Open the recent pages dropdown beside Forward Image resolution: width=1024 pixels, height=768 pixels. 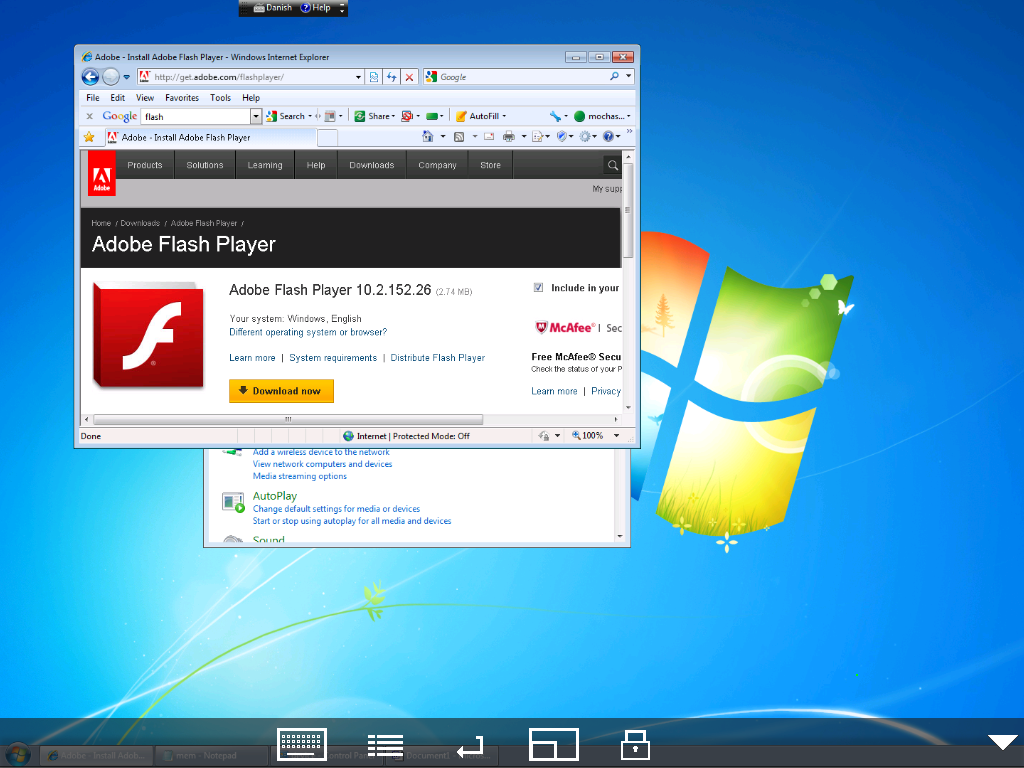click(127, 77)
